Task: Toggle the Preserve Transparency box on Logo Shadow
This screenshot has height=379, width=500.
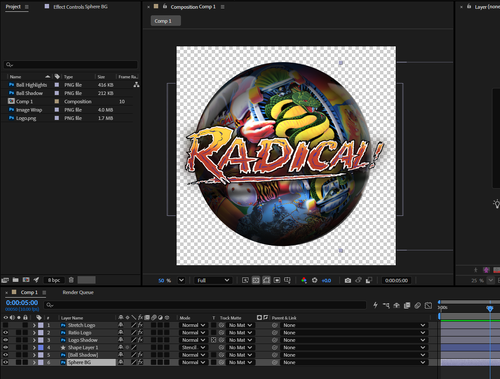Action: pyautogui.click(x=213, y=340)
